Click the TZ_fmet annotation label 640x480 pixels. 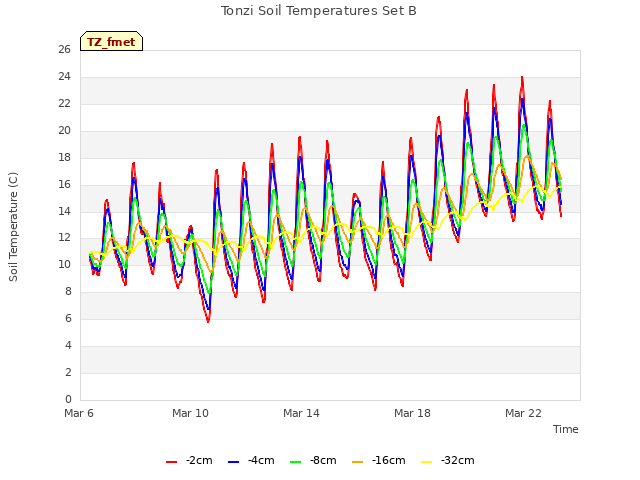point(111,41)
